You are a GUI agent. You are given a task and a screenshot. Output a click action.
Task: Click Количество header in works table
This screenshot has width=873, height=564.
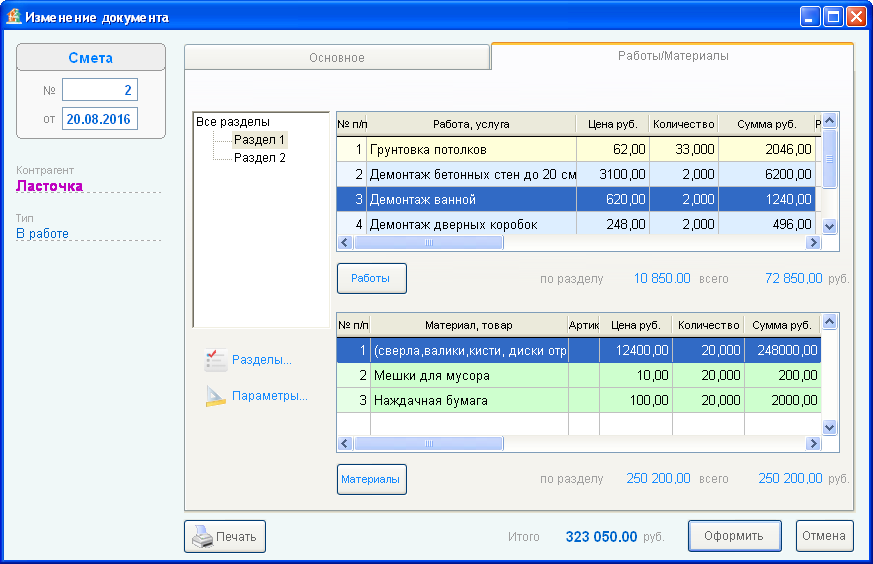click(684, 124)
